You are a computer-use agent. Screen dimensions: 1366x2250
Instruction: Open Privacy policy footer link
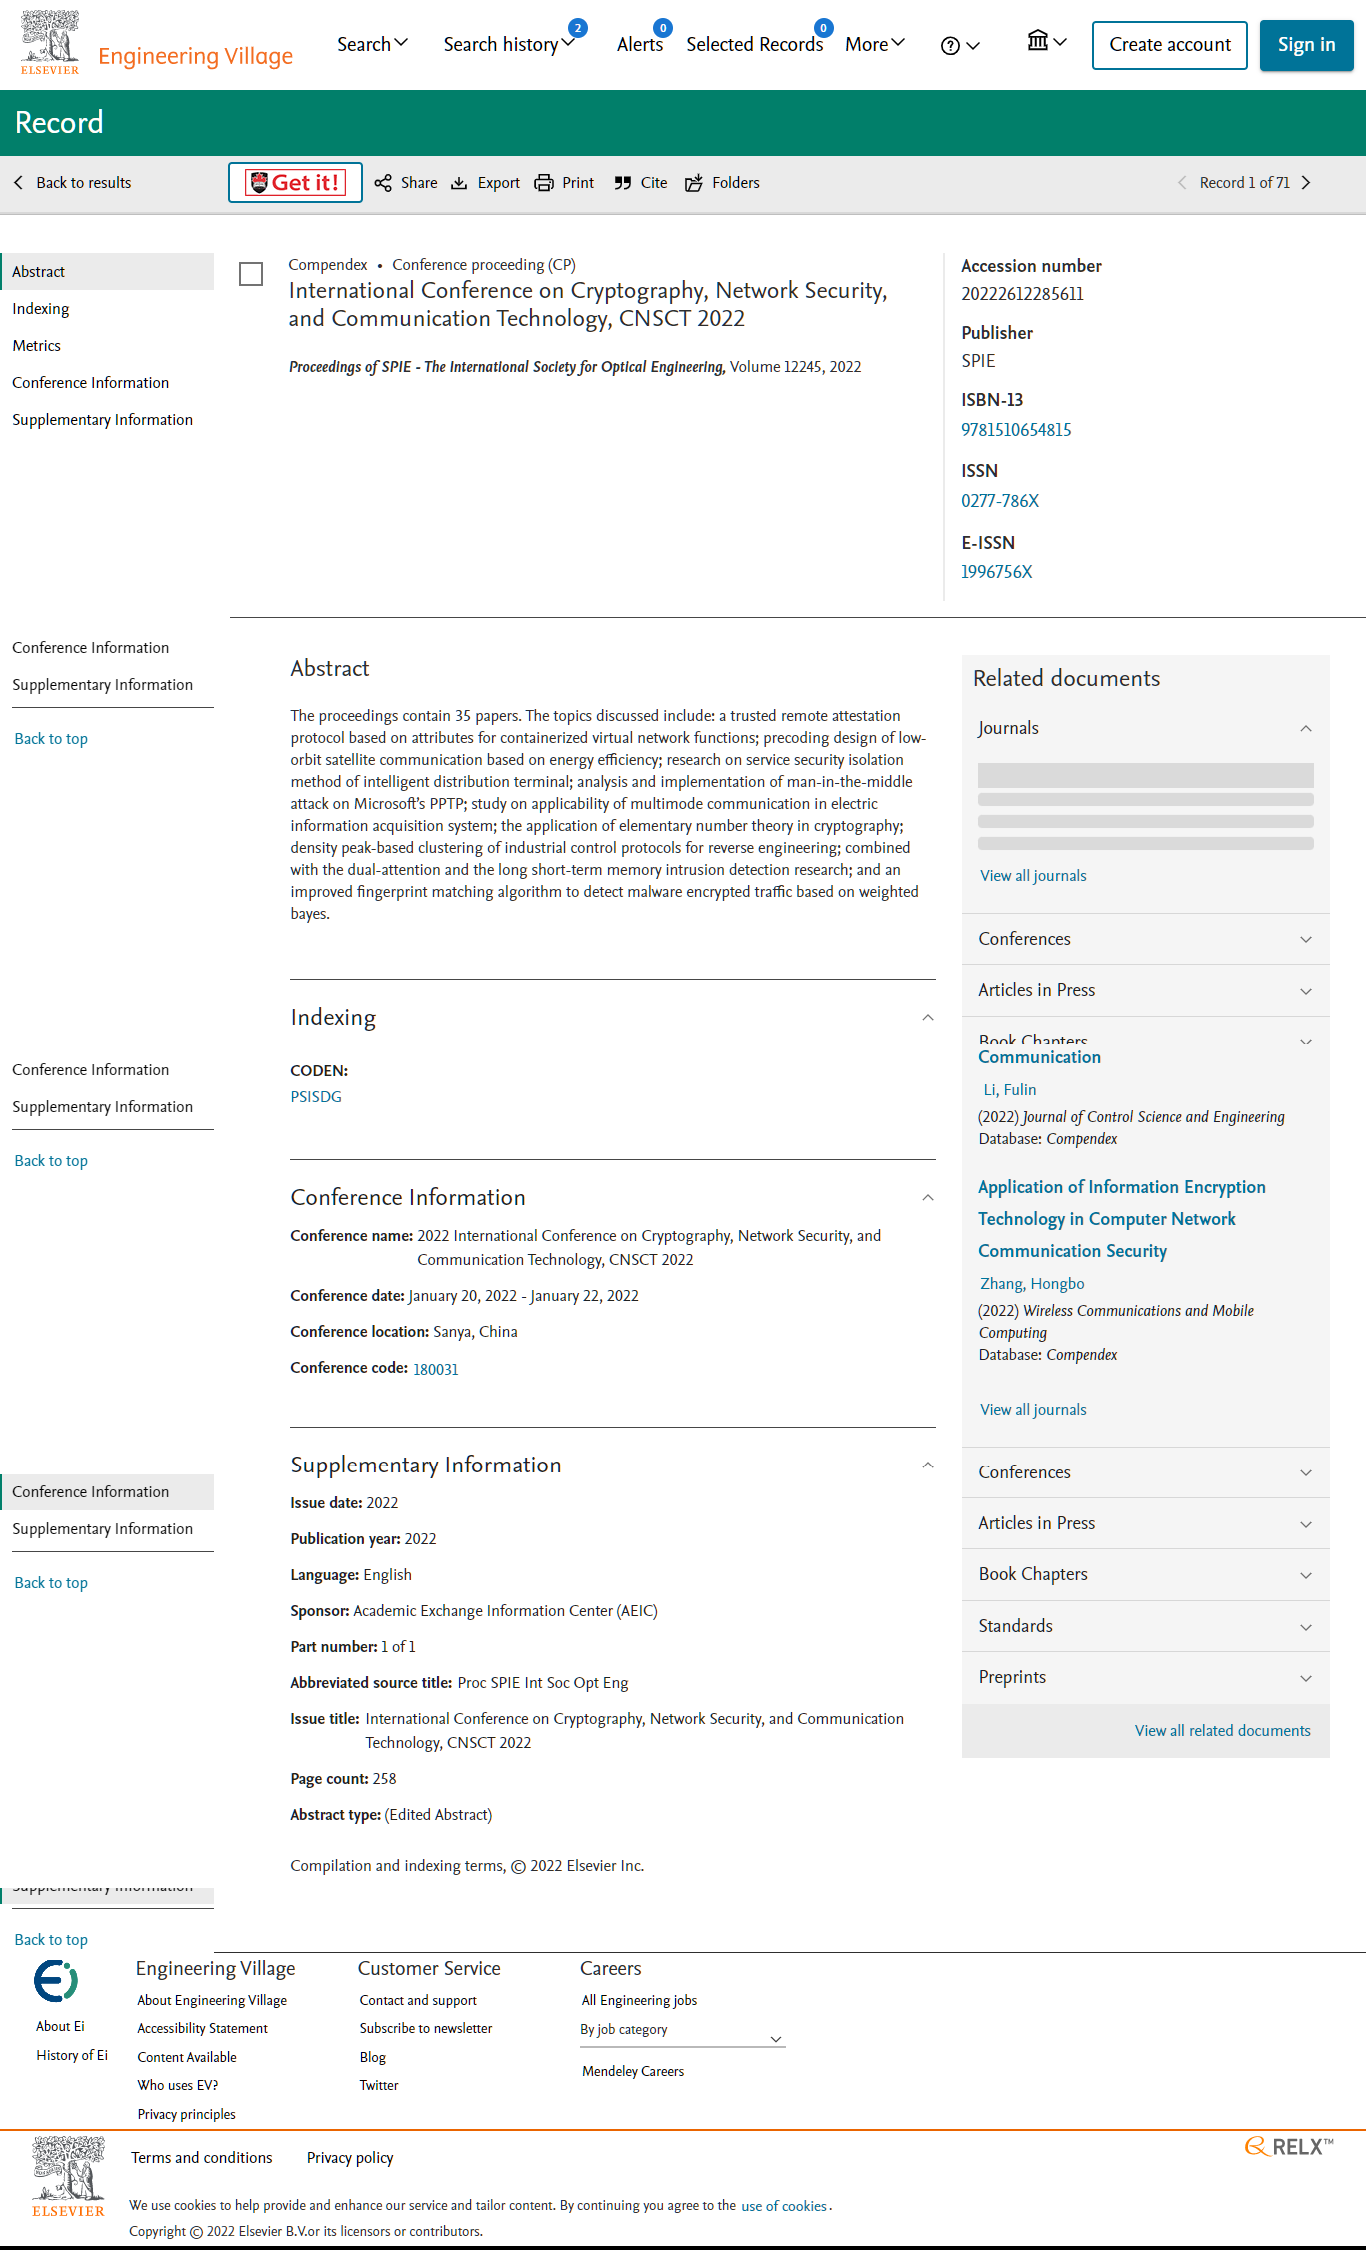point(350,2158)
